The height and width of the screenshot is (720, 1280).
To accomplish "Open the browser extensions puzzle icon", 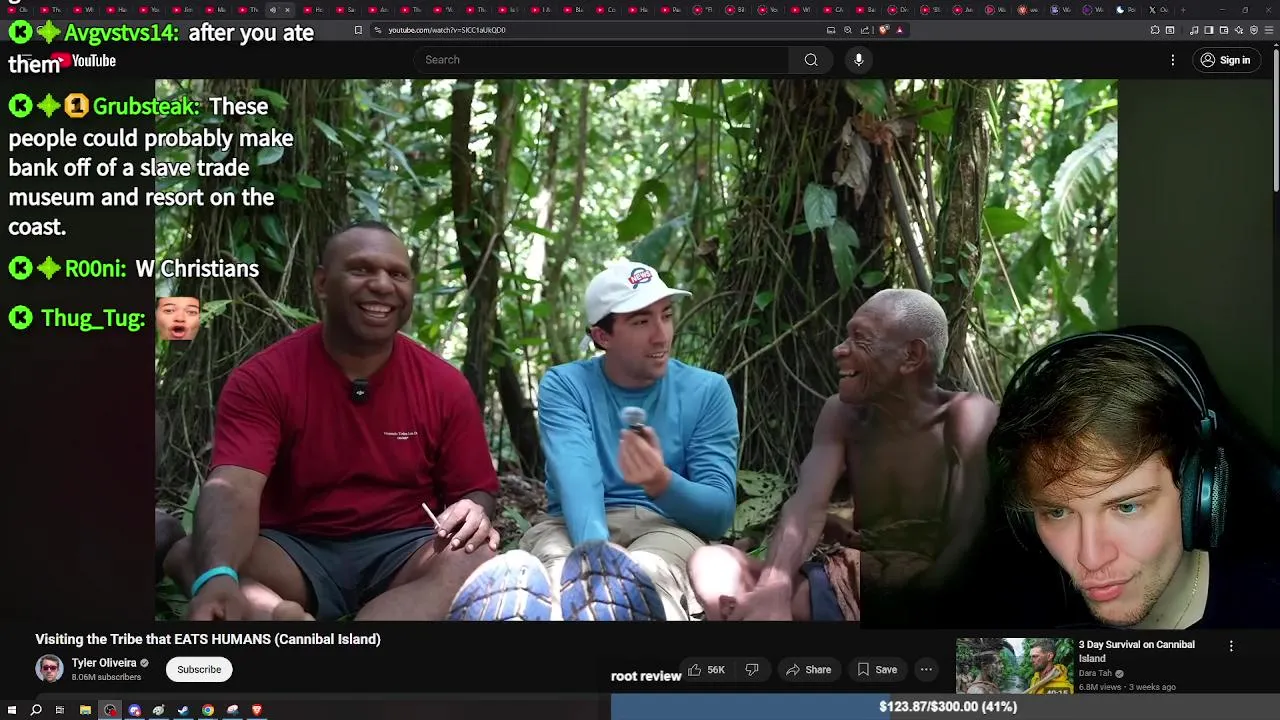I will coord(1155,30).
